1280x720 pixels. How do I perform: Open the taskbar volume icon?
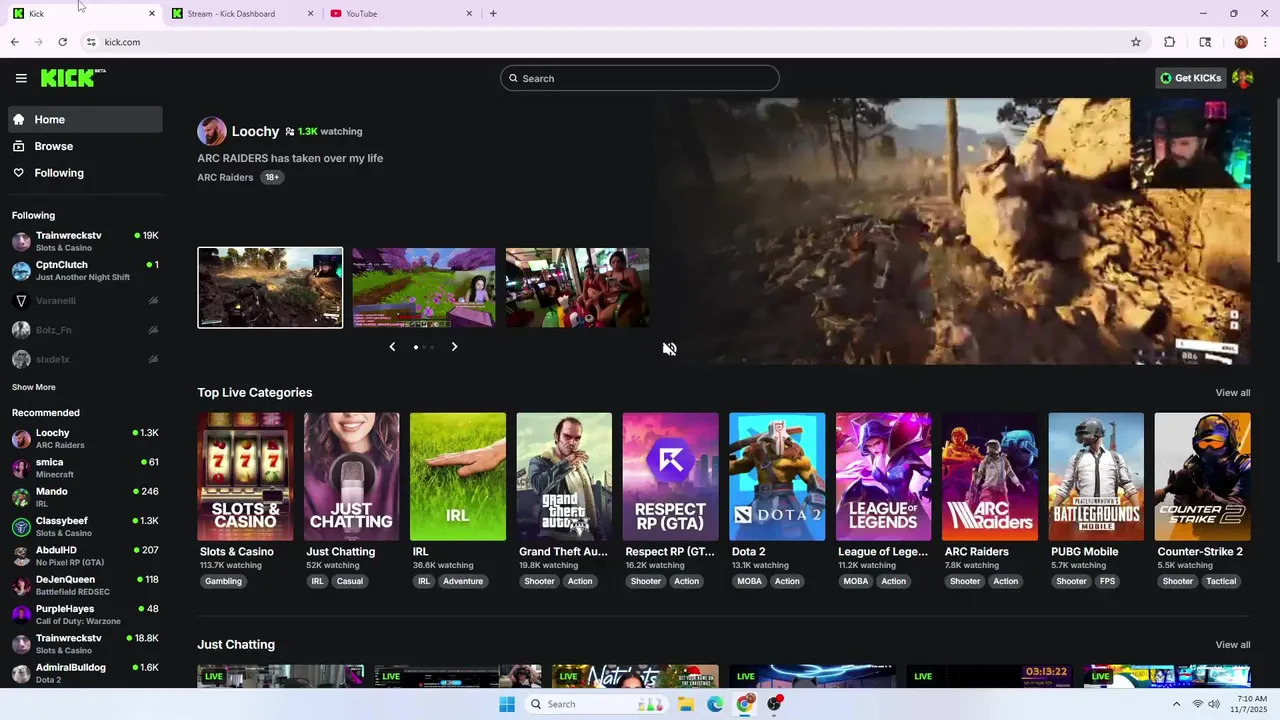[1214, 704]
